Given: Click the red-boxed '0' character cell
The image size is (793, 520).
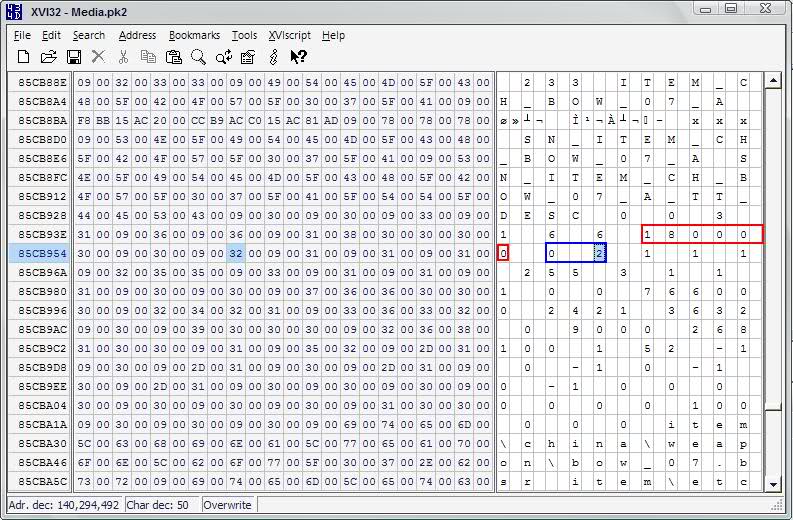Looking at the screenshot, I should (503, 253).
